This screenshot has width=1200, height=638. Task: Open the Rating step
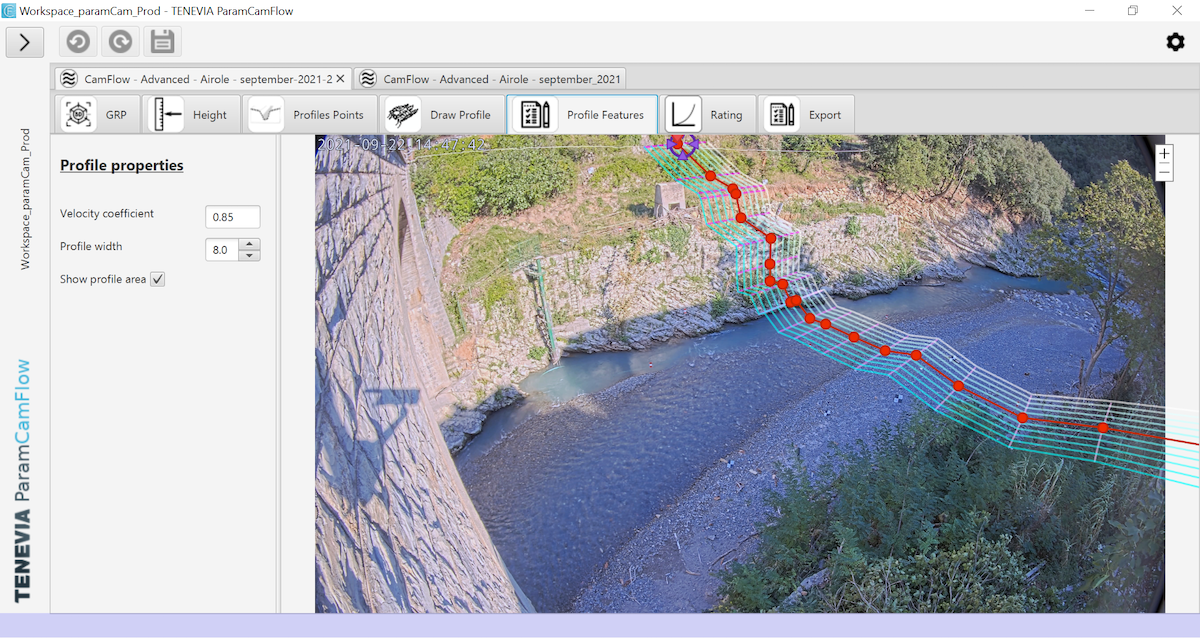[x=708, y=115]
